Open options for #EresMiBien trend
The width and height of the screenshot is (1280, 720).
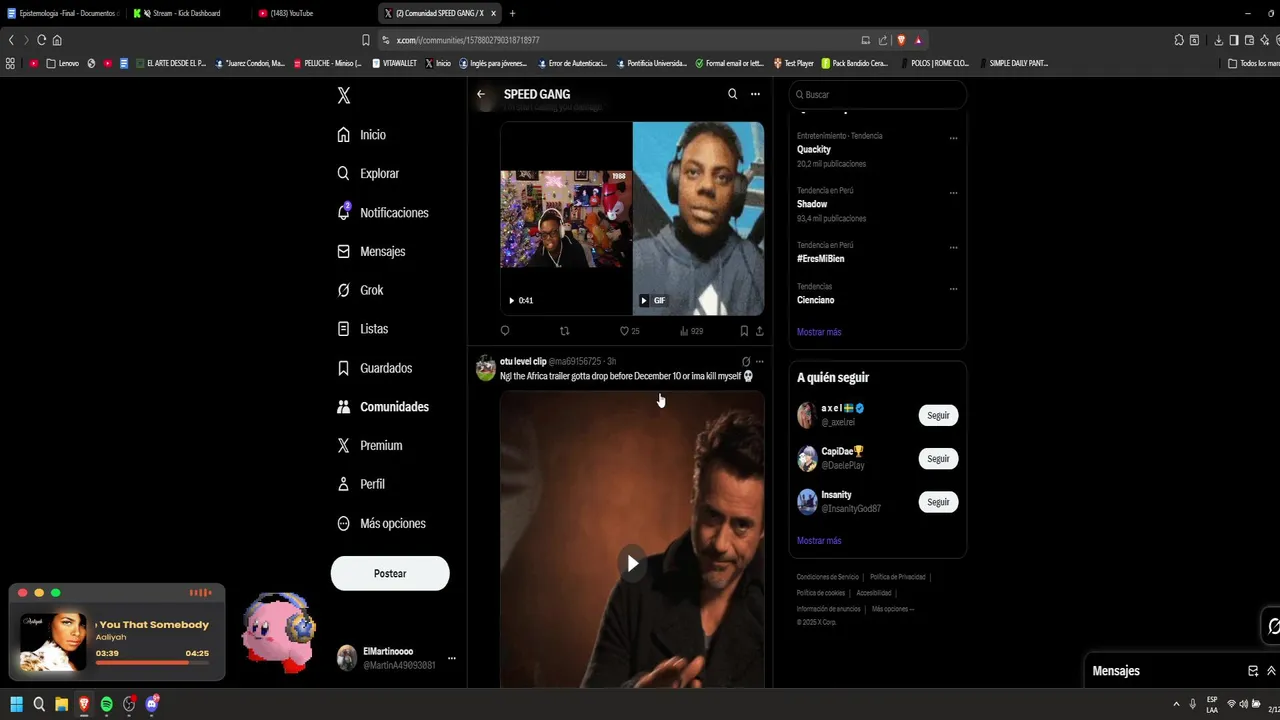(953, 248)
